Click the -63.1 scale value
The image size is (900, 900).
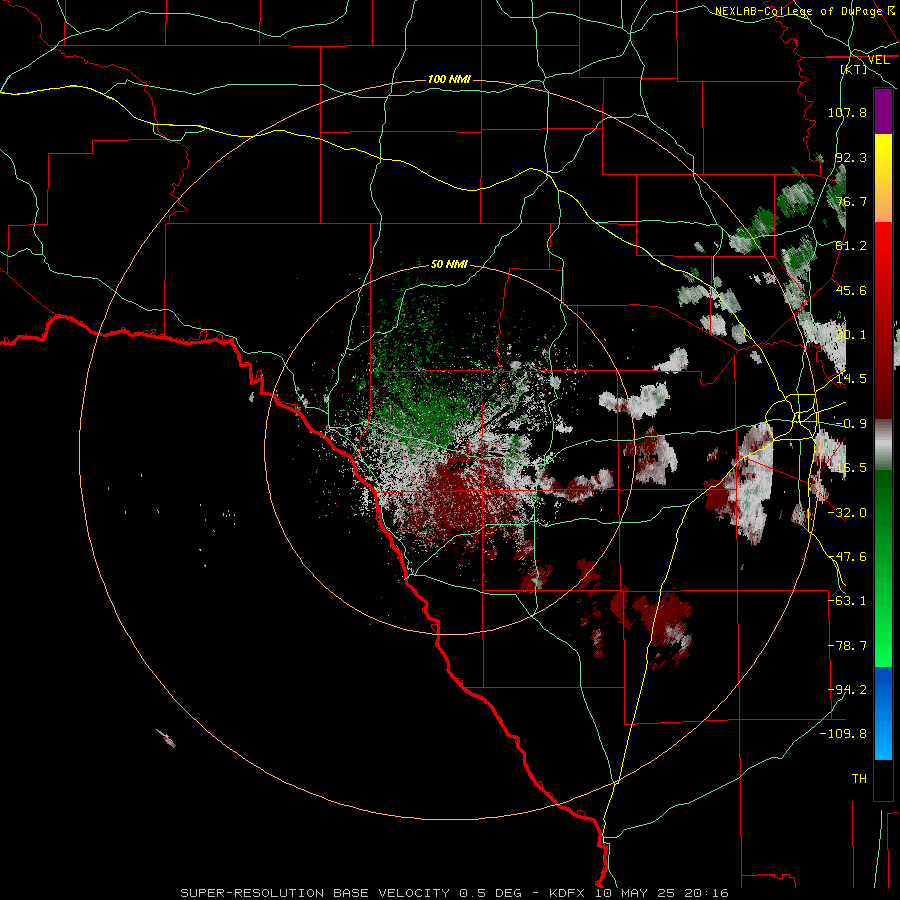847,601
